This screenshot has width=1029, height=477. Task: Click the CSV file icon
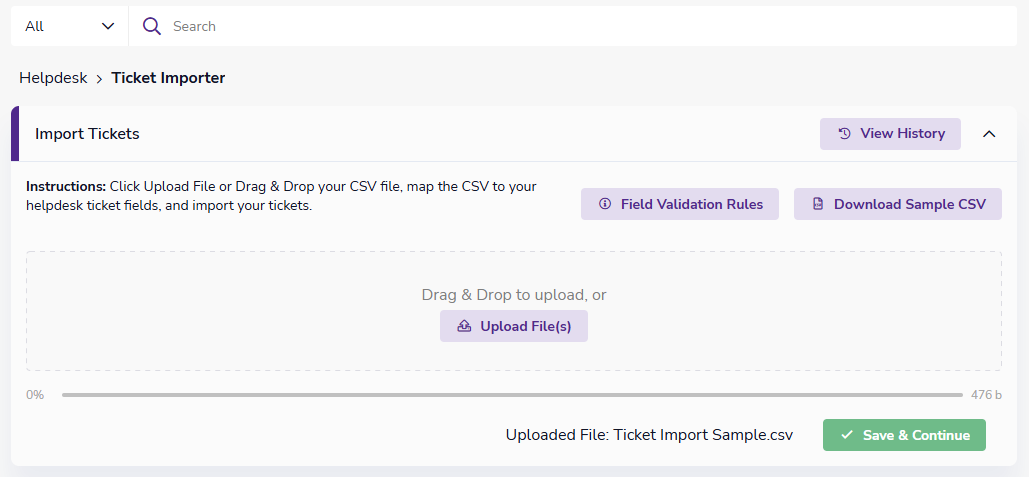(818, 204)
